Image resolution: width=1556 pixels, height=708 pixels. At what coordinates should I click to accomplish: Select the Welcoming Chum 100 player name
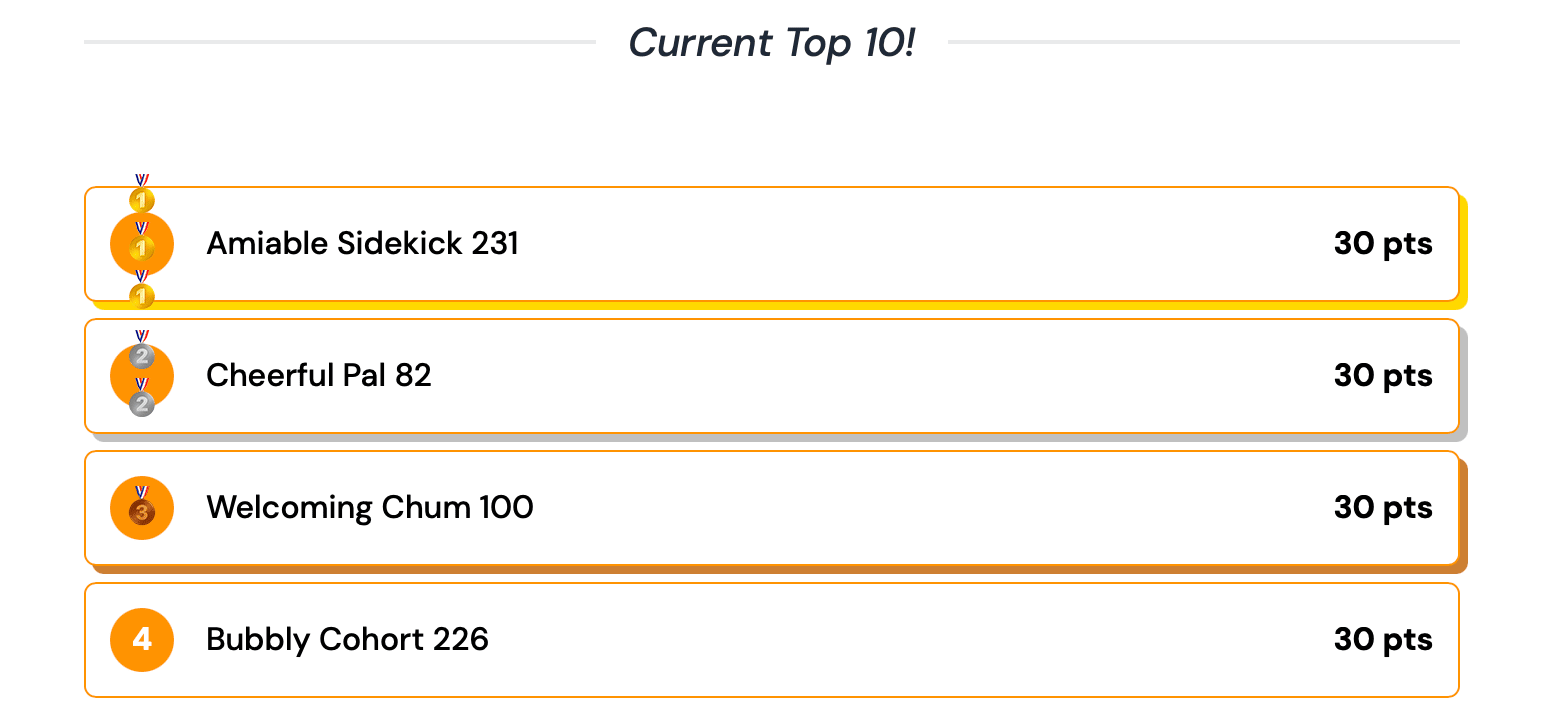(370, 507)
